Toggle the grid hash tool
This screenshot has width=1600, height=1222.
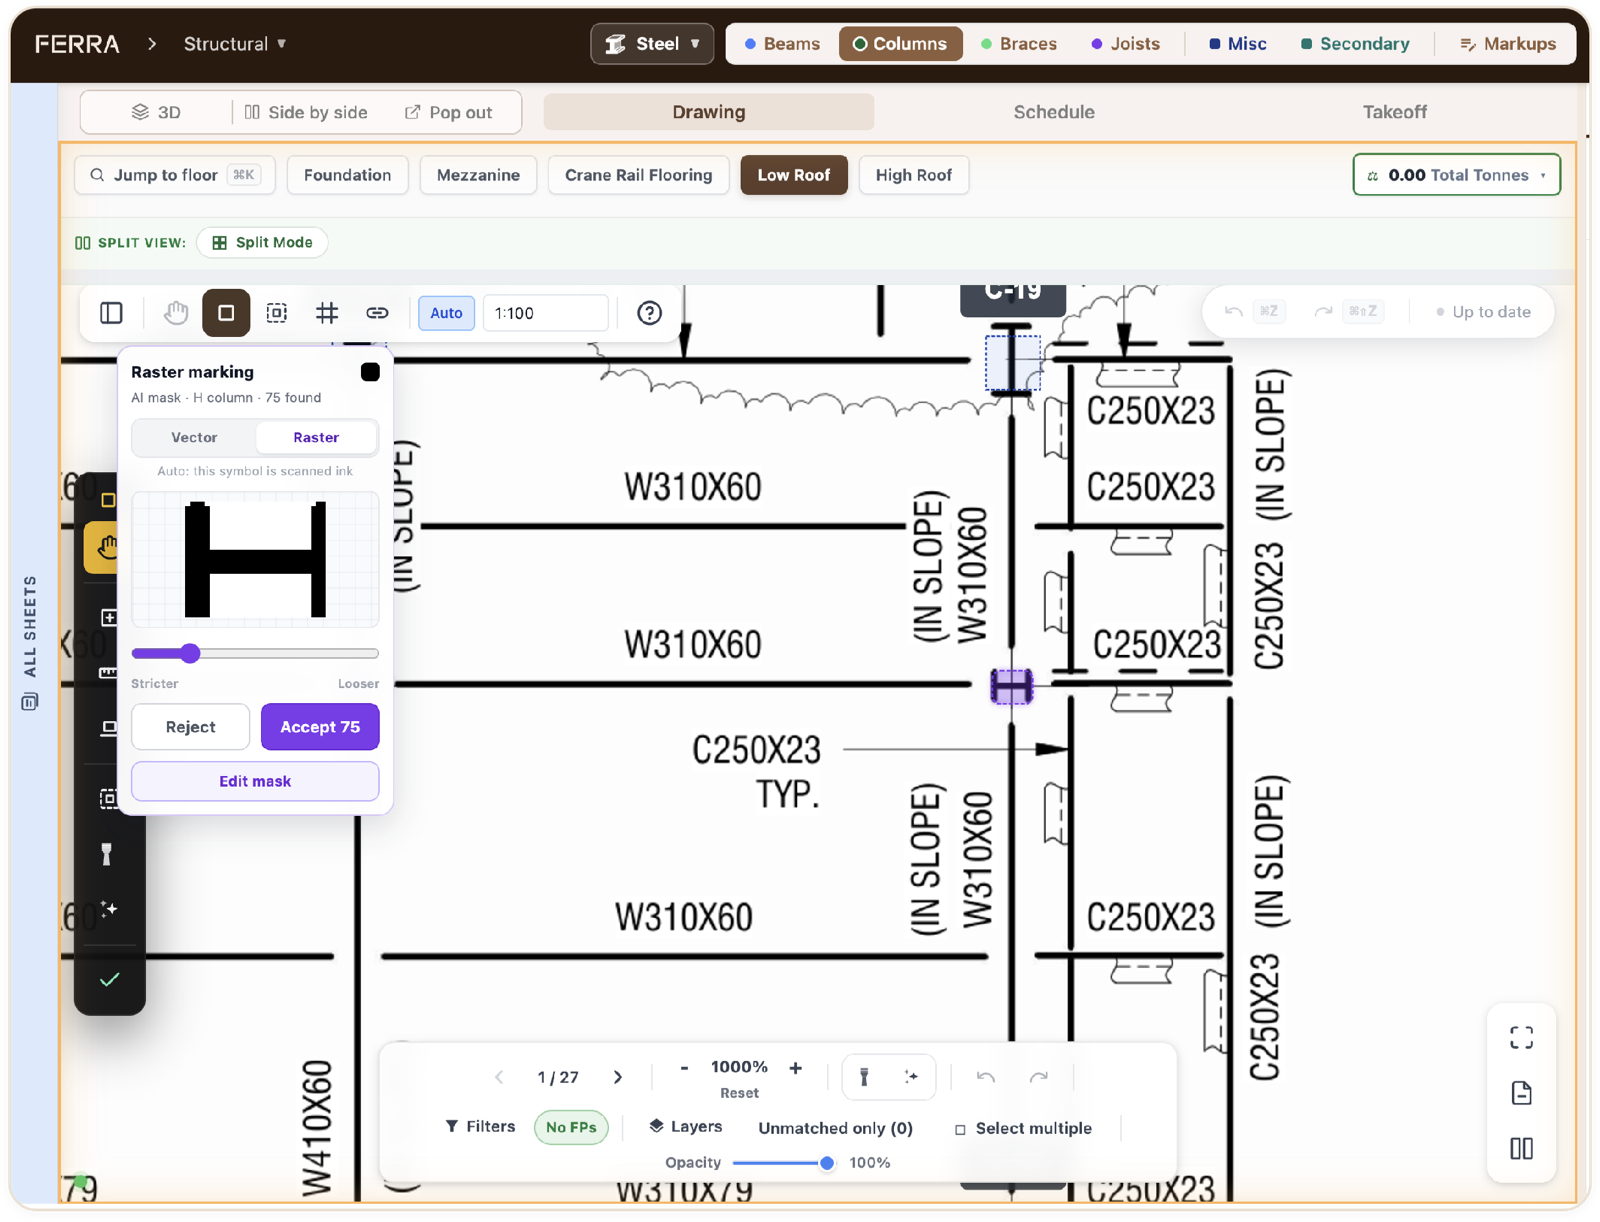click(327, 313)
